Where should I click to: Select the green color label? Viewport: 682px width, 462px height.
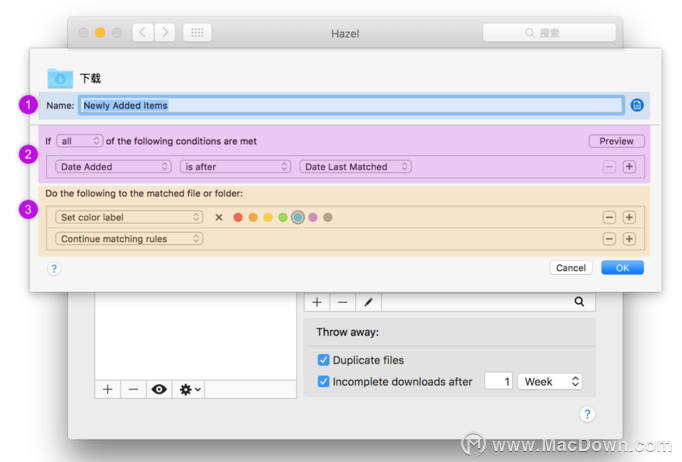[283, 217]
